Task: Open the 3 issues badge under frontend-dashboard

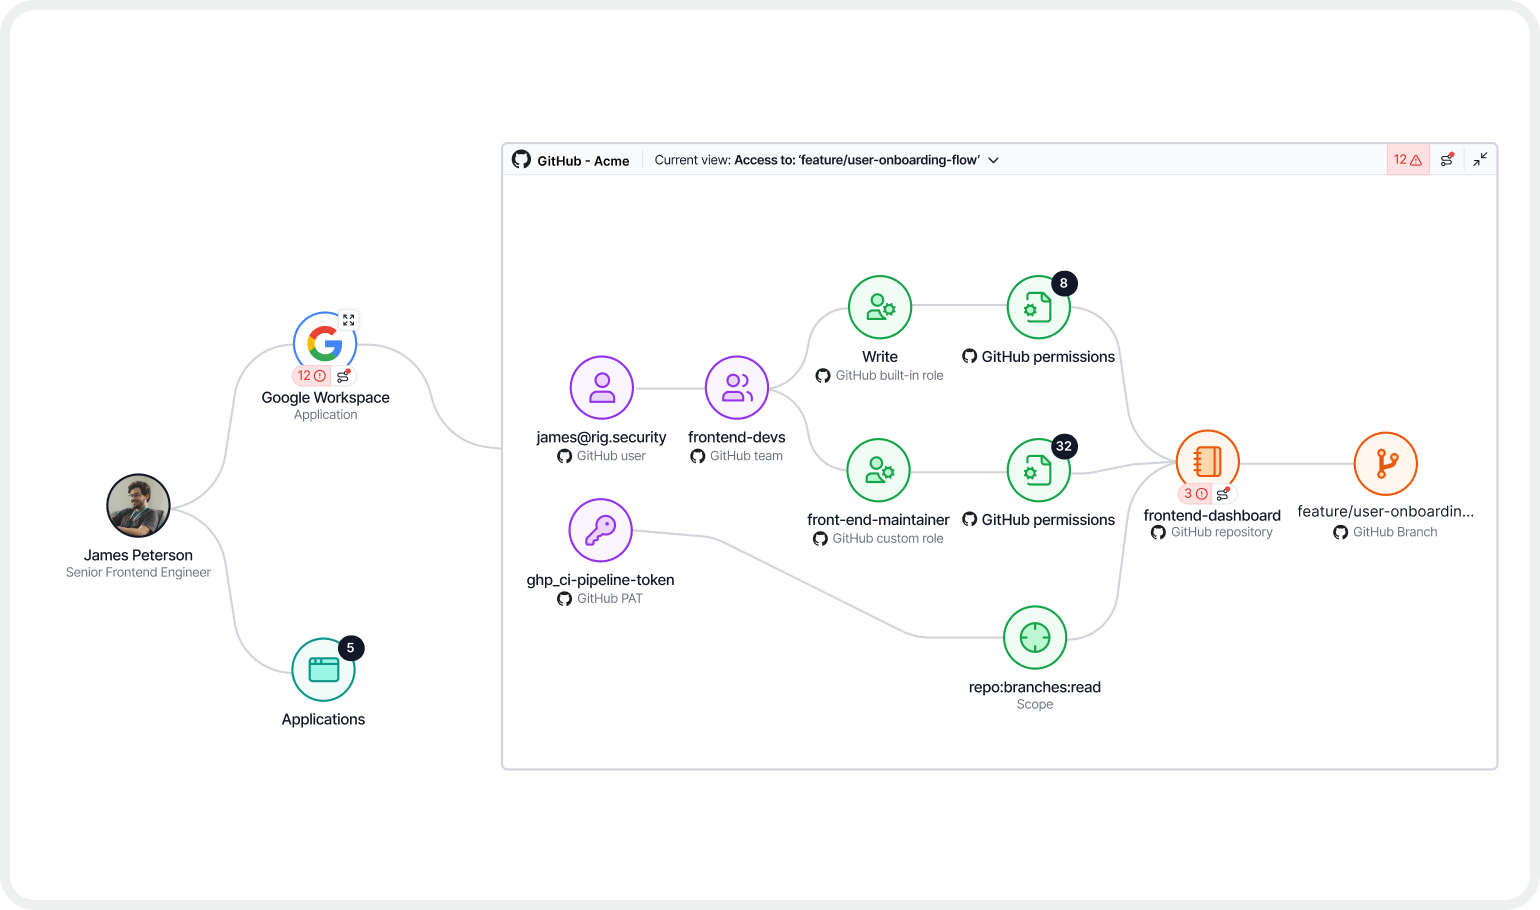Action: (x=1195, y=494)
